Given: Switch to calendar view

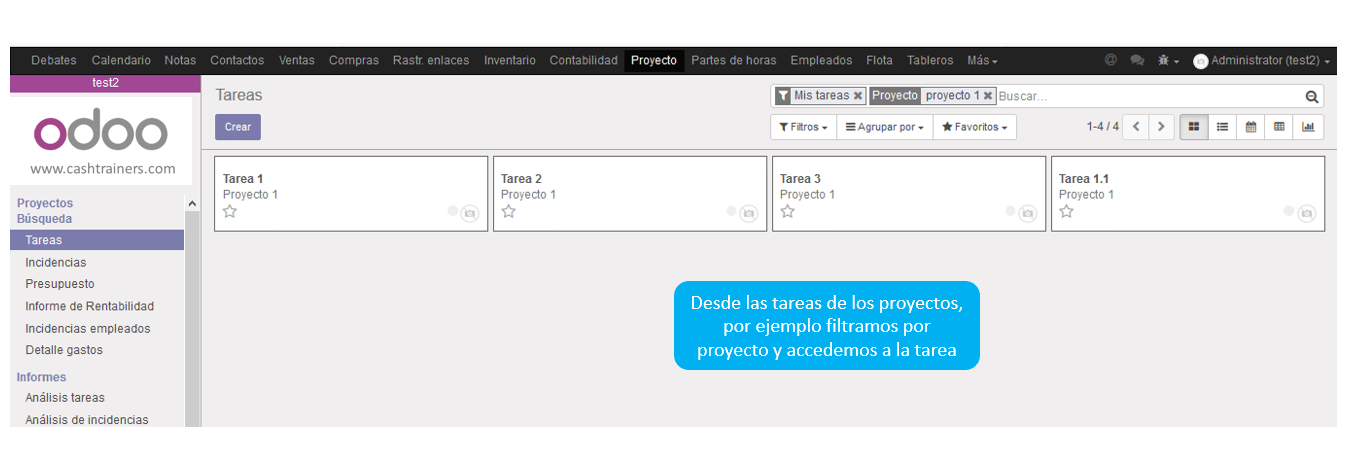Looking at the screenshot, I should click(x=1250, y=127).
